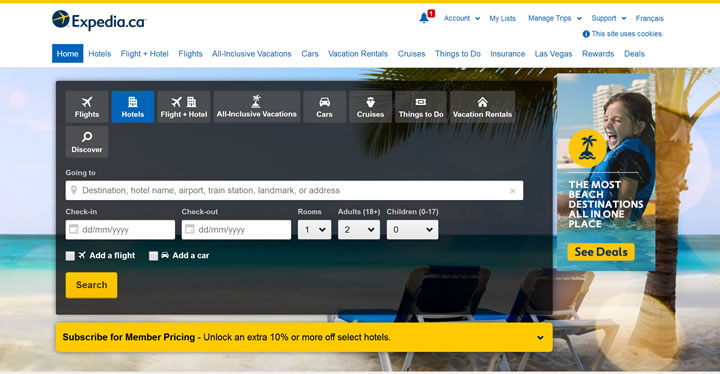Viewport: 720px width, 374px height.
Task: Open Flights in the top navigation
Action: pyautogui.click(x=191, y=54)
